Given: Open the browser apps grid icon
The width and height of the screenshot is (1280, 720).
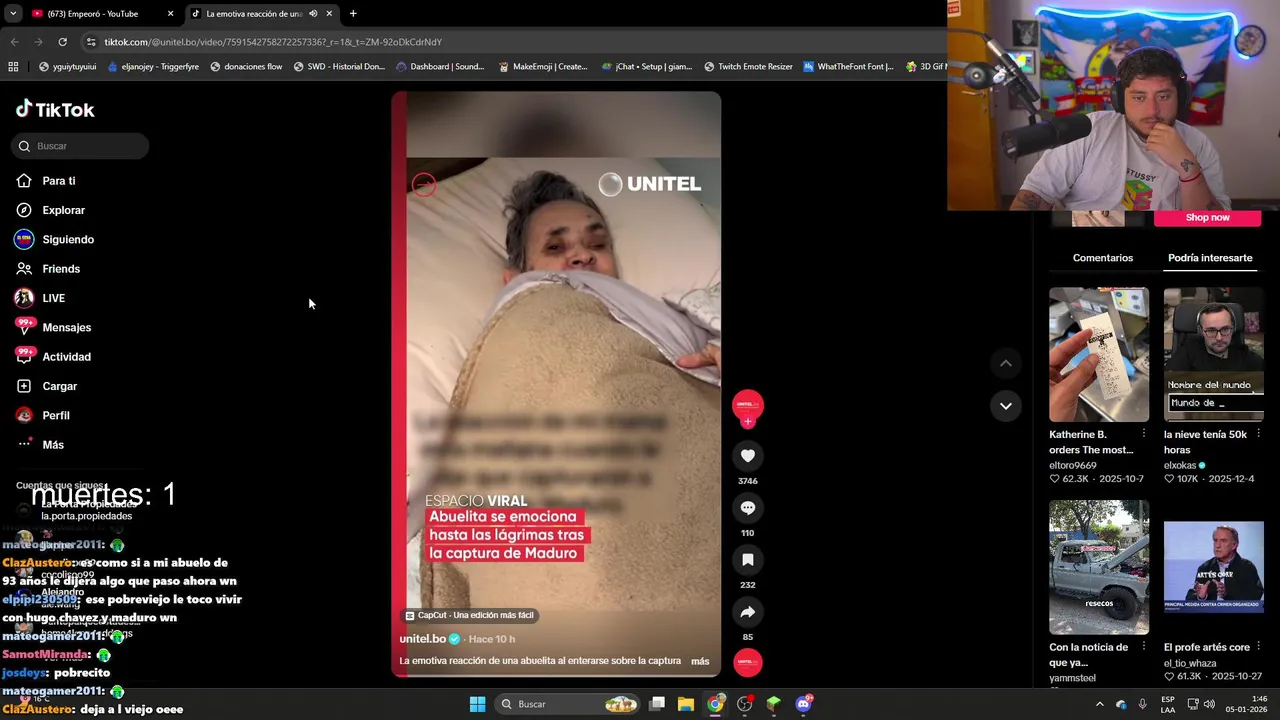Looking at the screenshot, I should click(13, 67).
